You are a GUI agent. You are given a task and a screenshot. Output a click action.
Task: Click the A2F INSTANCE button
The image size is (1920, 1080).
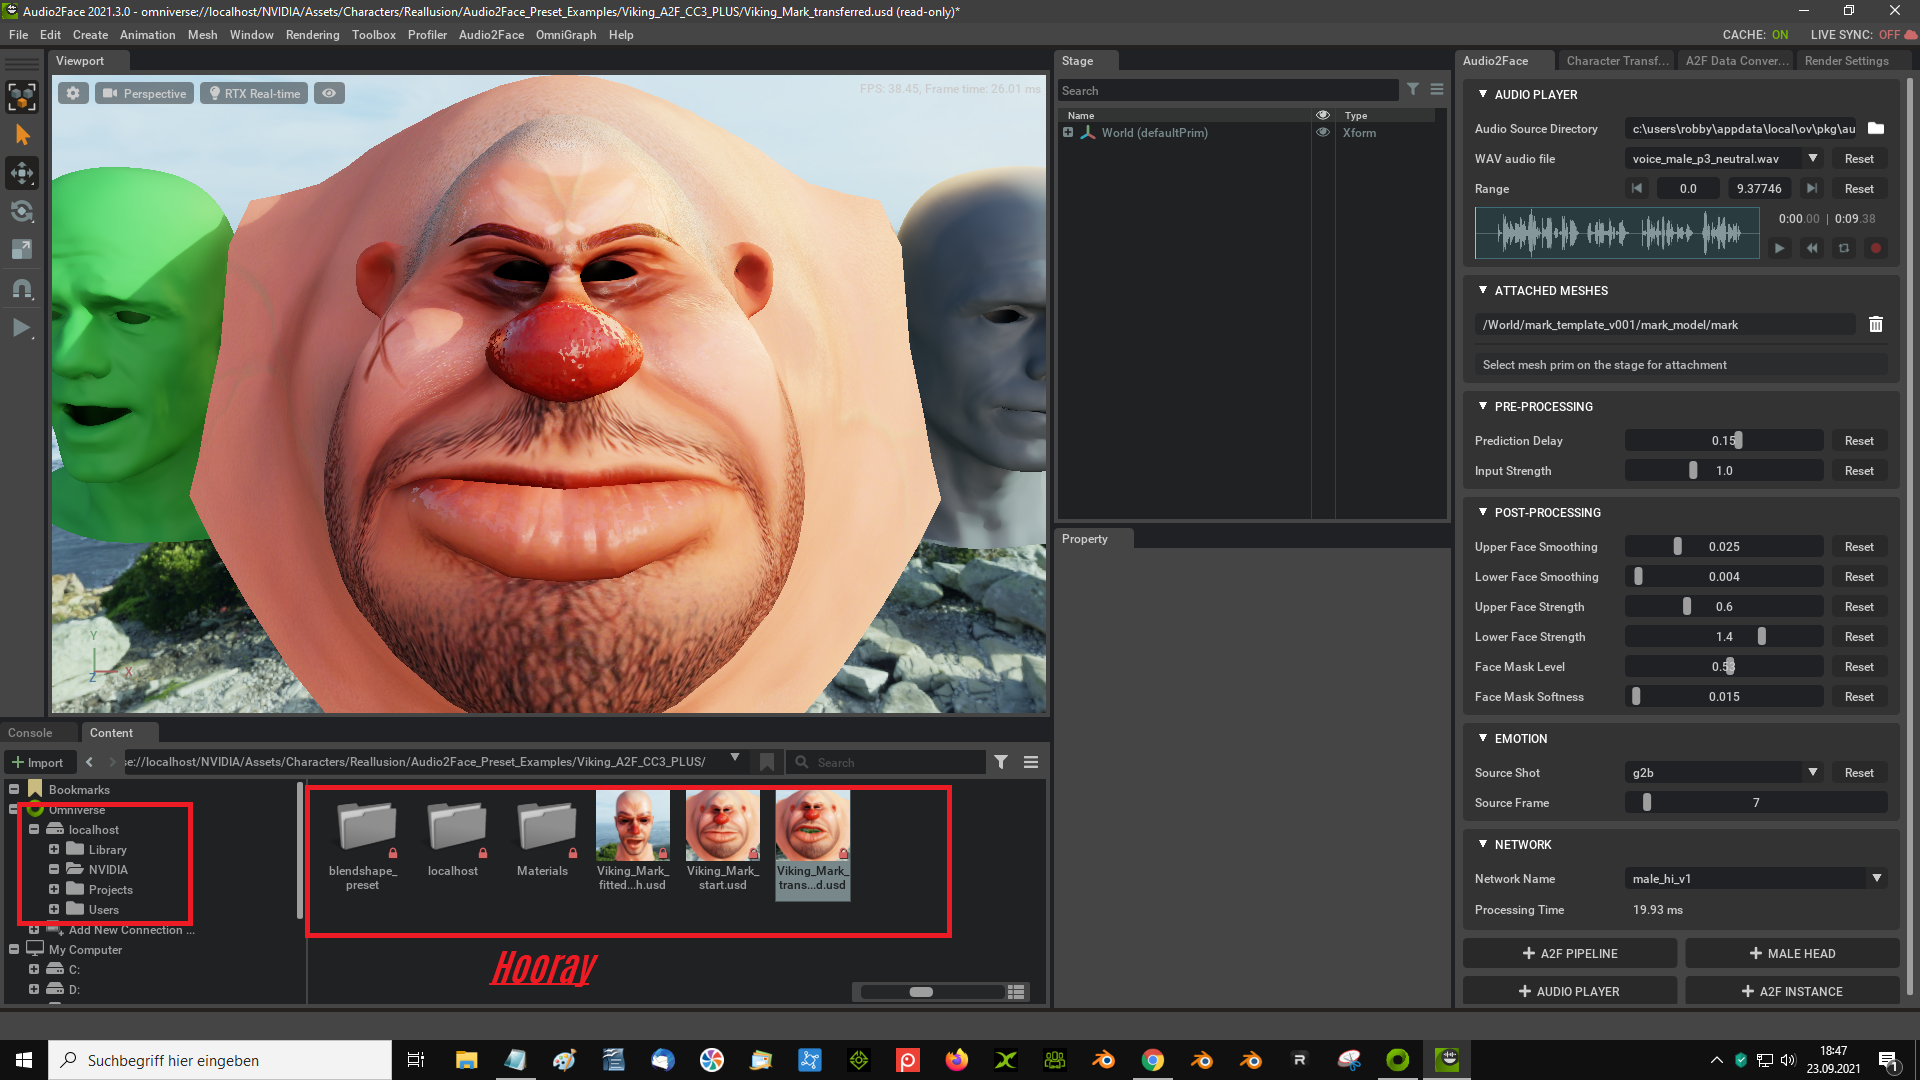click(x=1791, y=991)
